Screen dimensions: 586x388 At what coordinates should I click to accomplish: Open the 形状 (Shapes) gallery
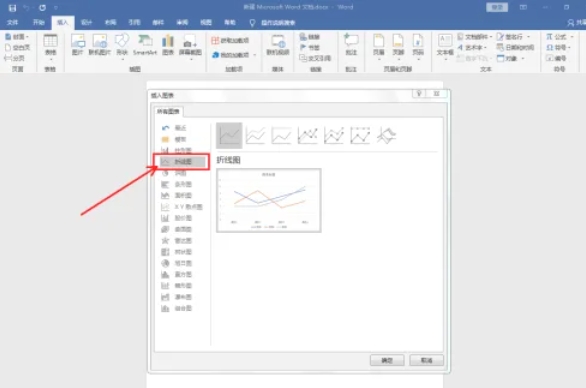coord(122,46)
